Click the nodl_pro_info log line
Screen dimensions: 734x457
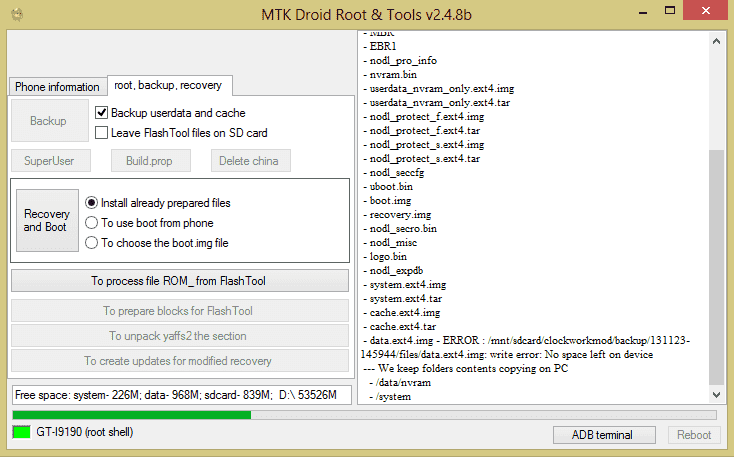click(x=400, y=60)
